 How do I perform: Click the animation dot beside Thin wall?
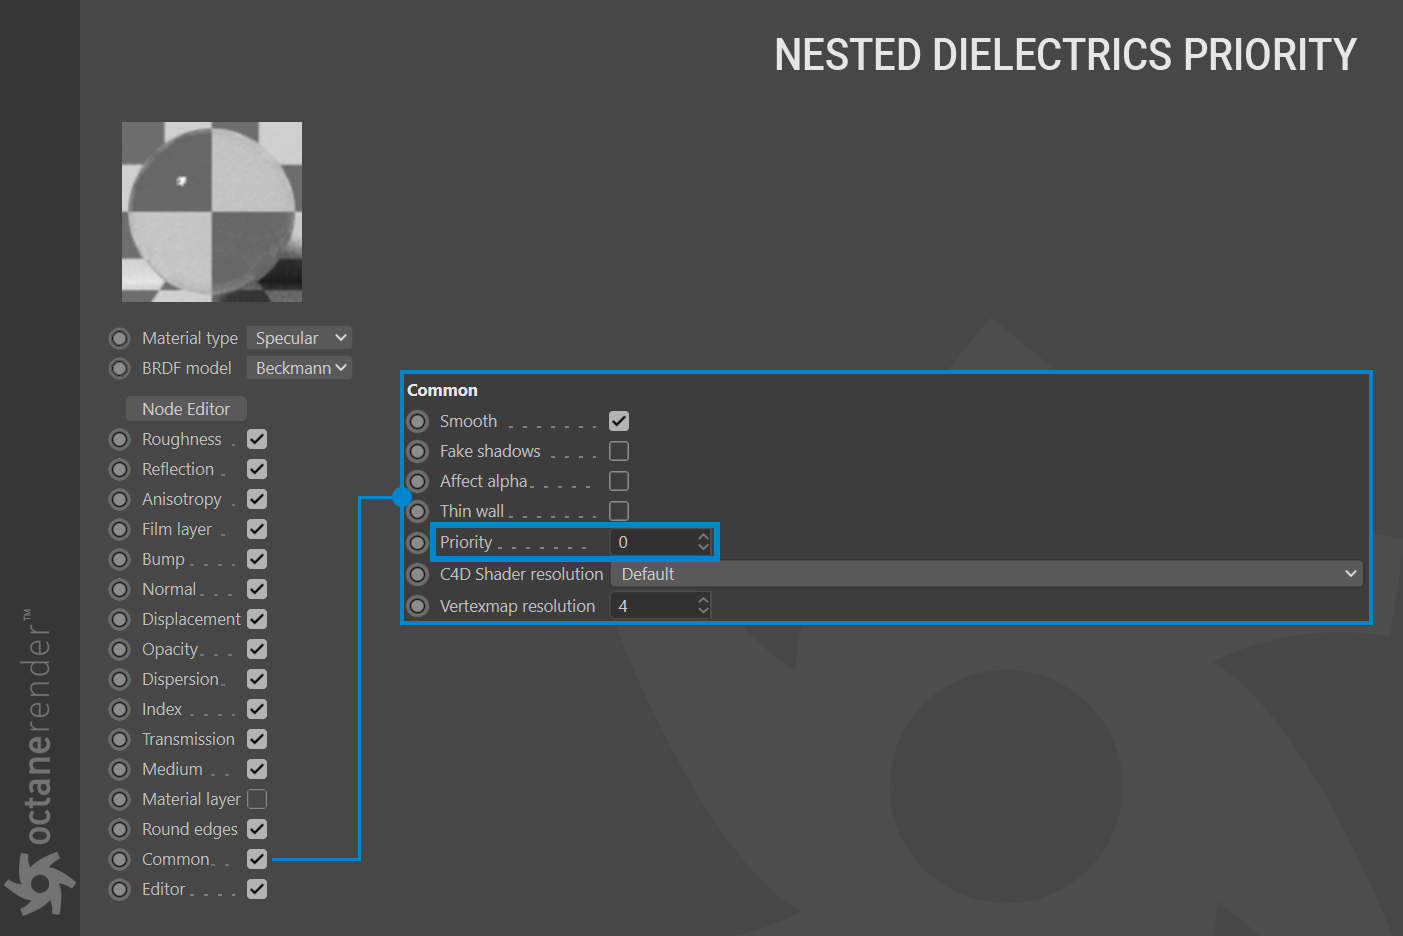(x=418, y=511)
